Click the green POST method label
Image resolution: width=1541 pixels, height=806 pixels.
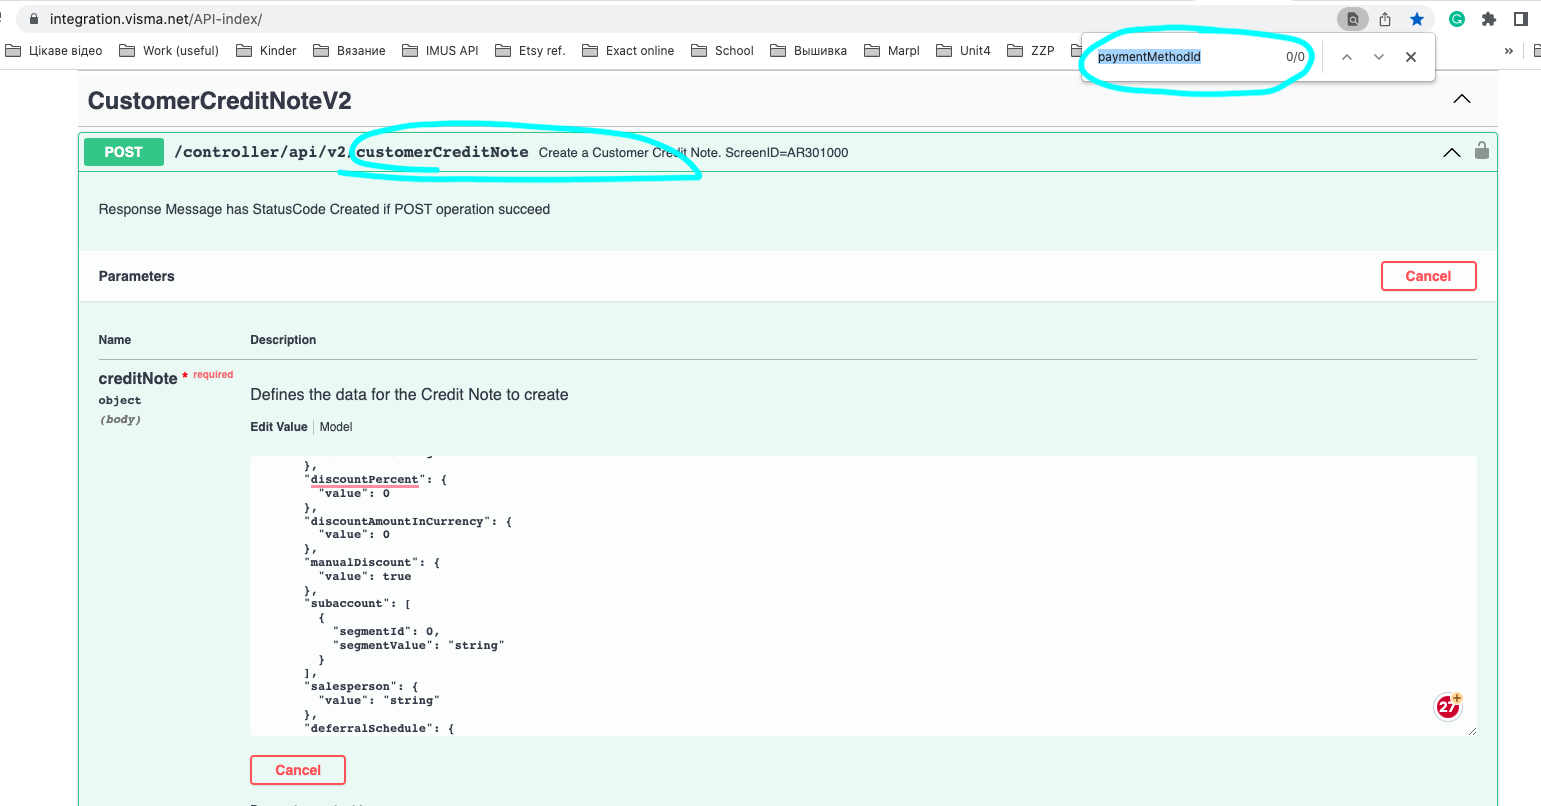[x=123, y=151]
